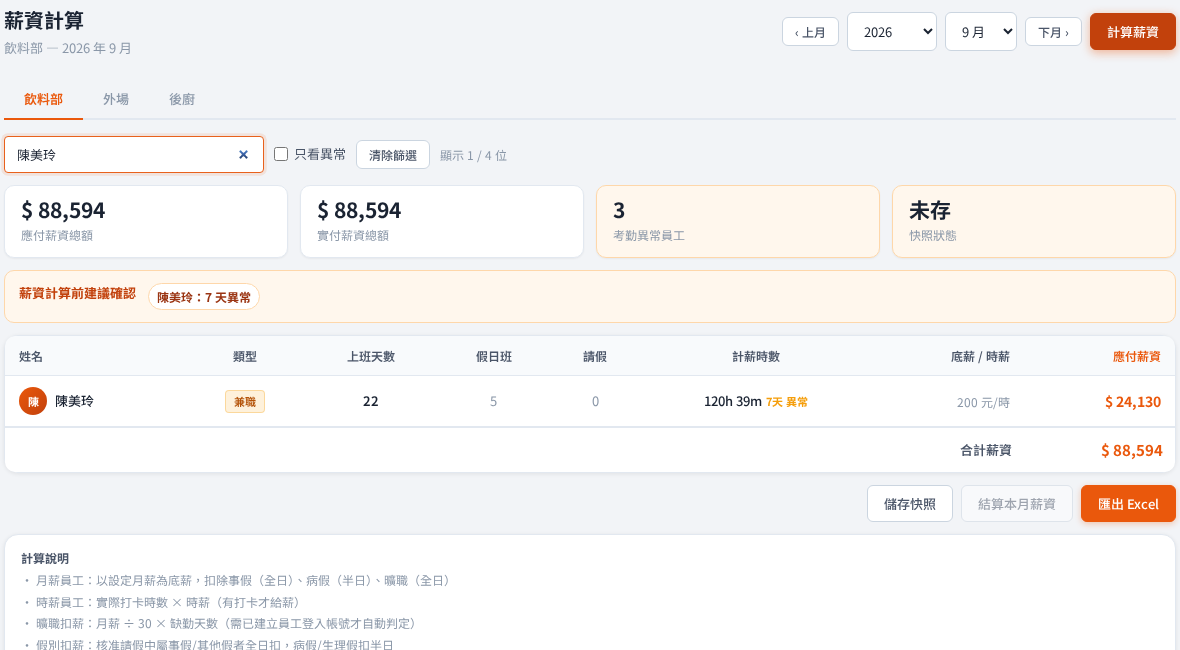Click the 7天 異常 warning in the row

(x=787, y=402)
